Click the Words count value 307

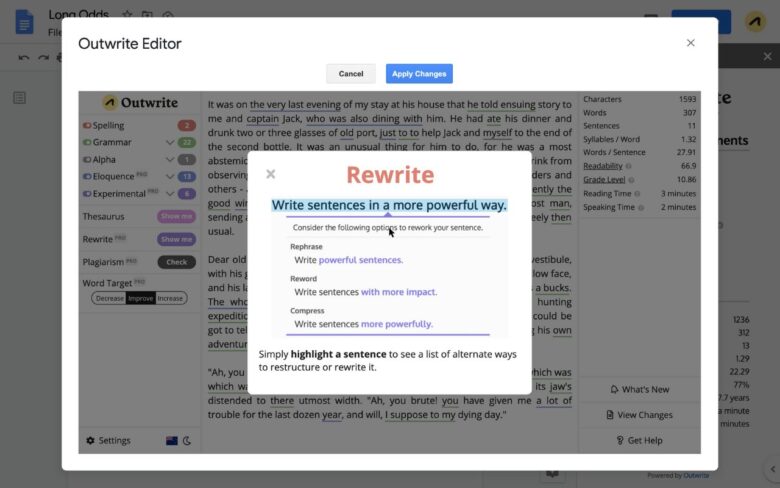pos(689,113)
